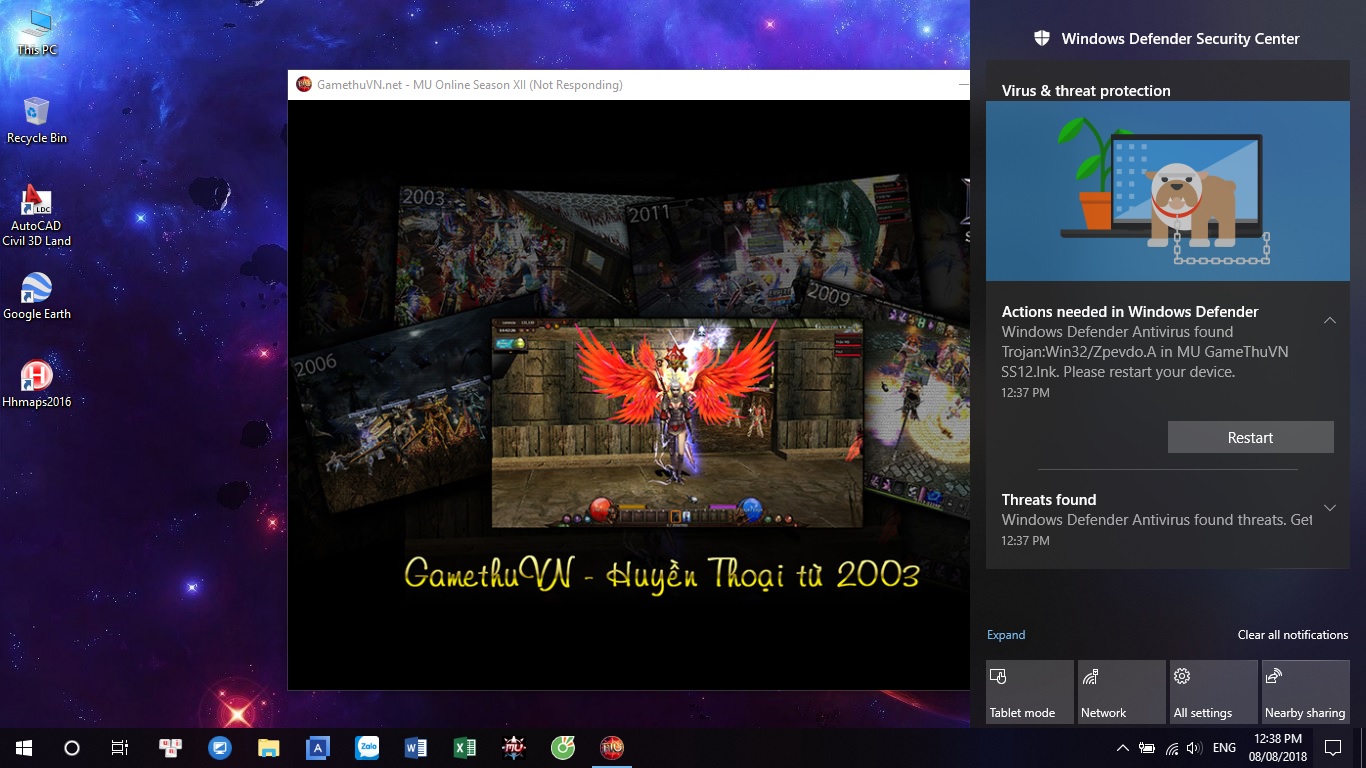Toggle Nearby sharing quick action
1366x768 pixels.
tap(1306, 692)
